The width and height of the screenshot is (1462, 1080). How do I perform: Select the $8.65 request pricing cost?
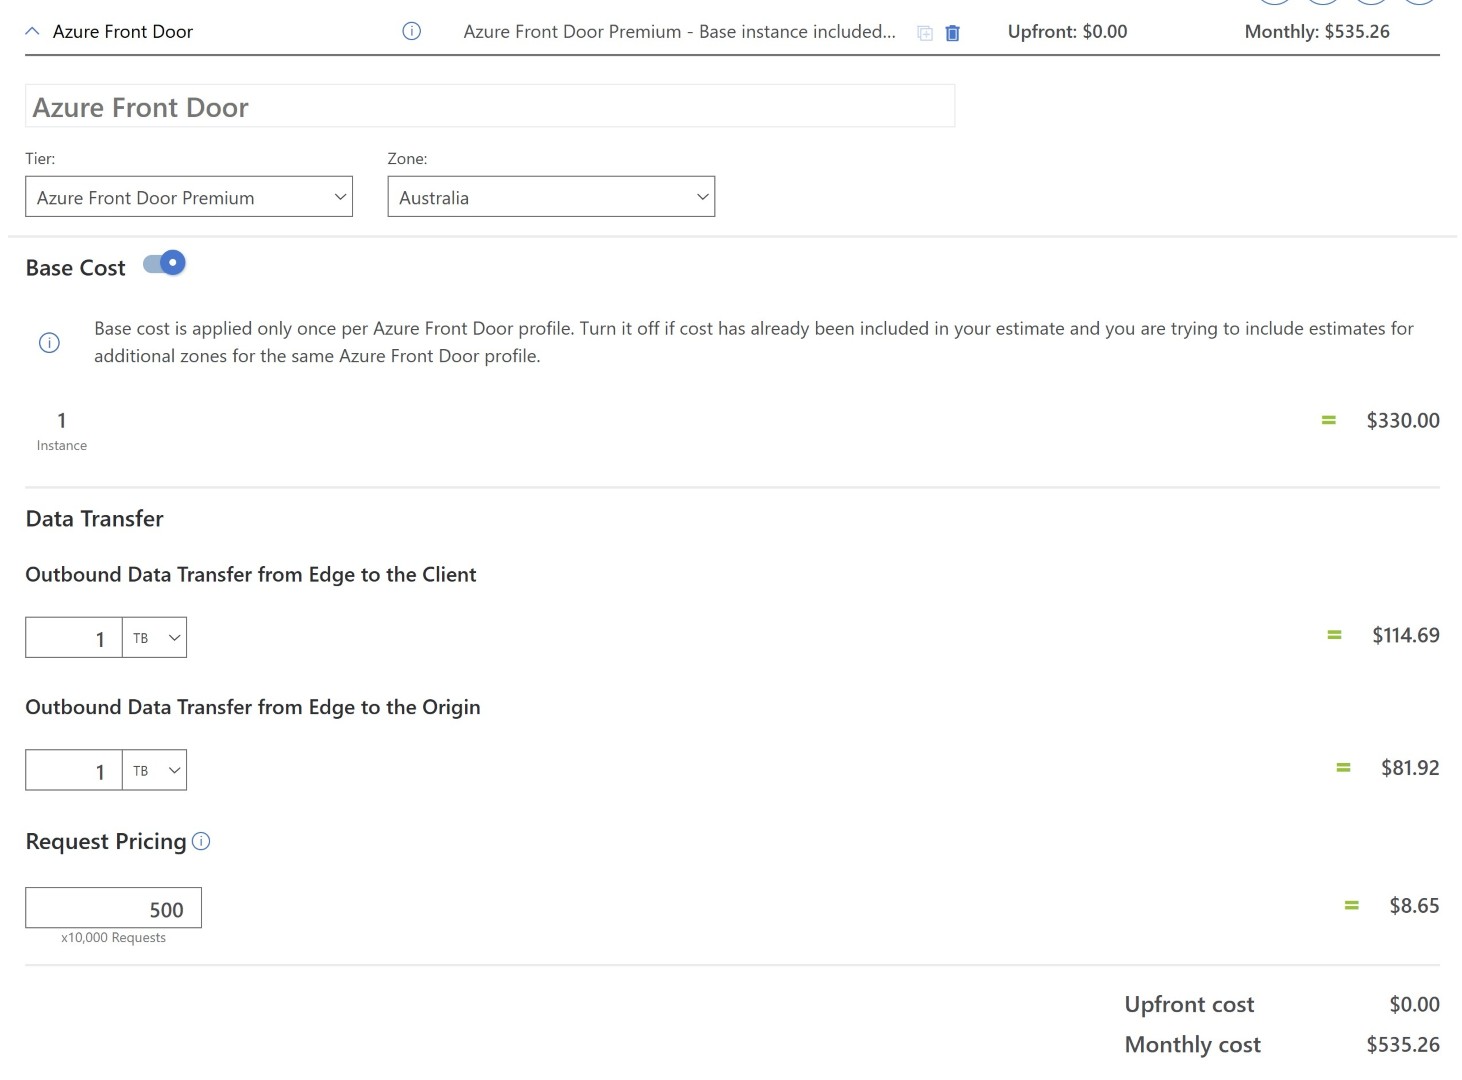[x=1414, y=906]
